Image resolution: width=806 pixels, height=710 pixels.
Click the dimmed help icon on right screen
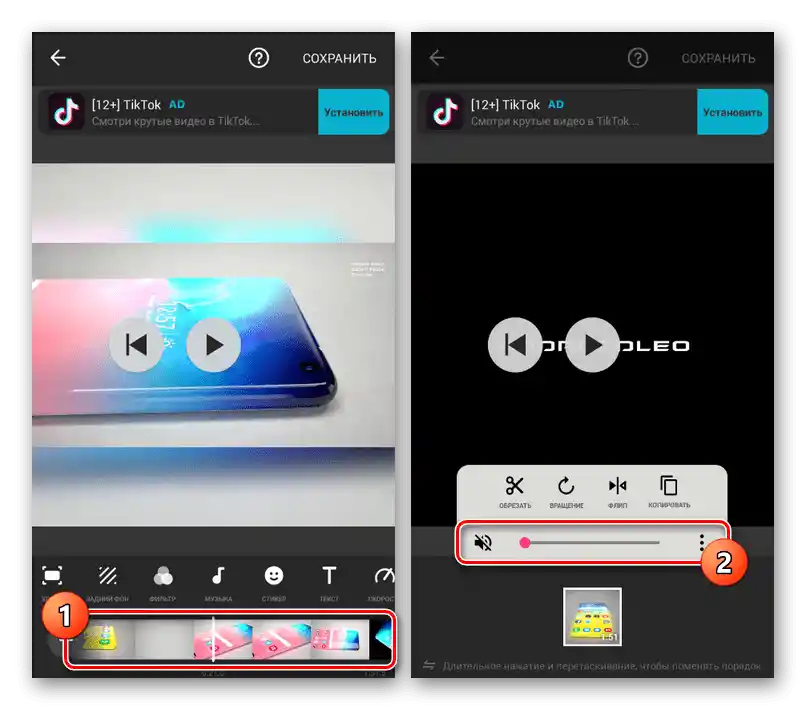[x=637, y=58]
